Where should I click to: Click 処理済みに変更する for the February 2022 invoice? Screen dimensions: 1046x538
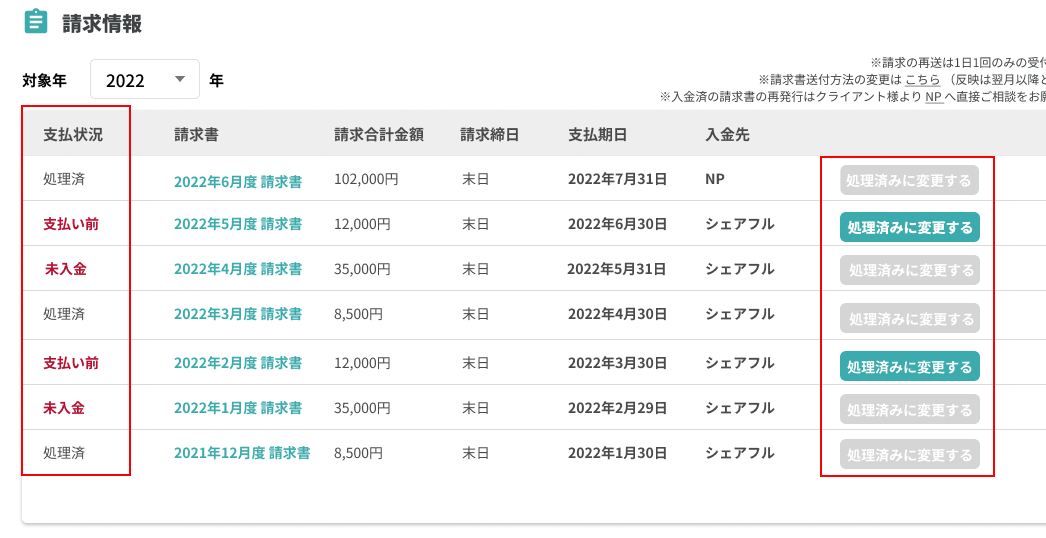[x=909, y=367]
